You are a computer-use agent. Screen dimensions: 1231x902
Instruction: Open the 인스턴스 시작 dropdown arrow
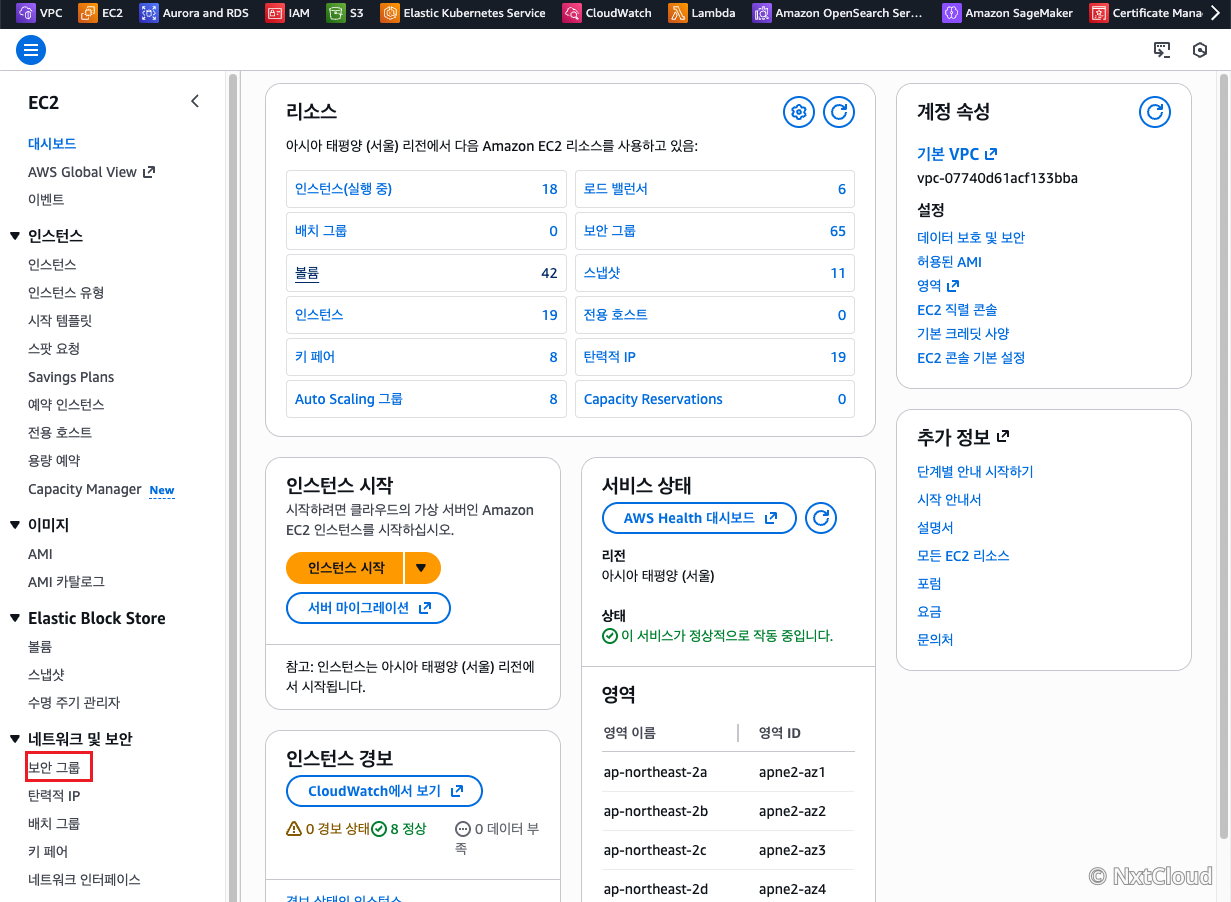pos(422,568)
